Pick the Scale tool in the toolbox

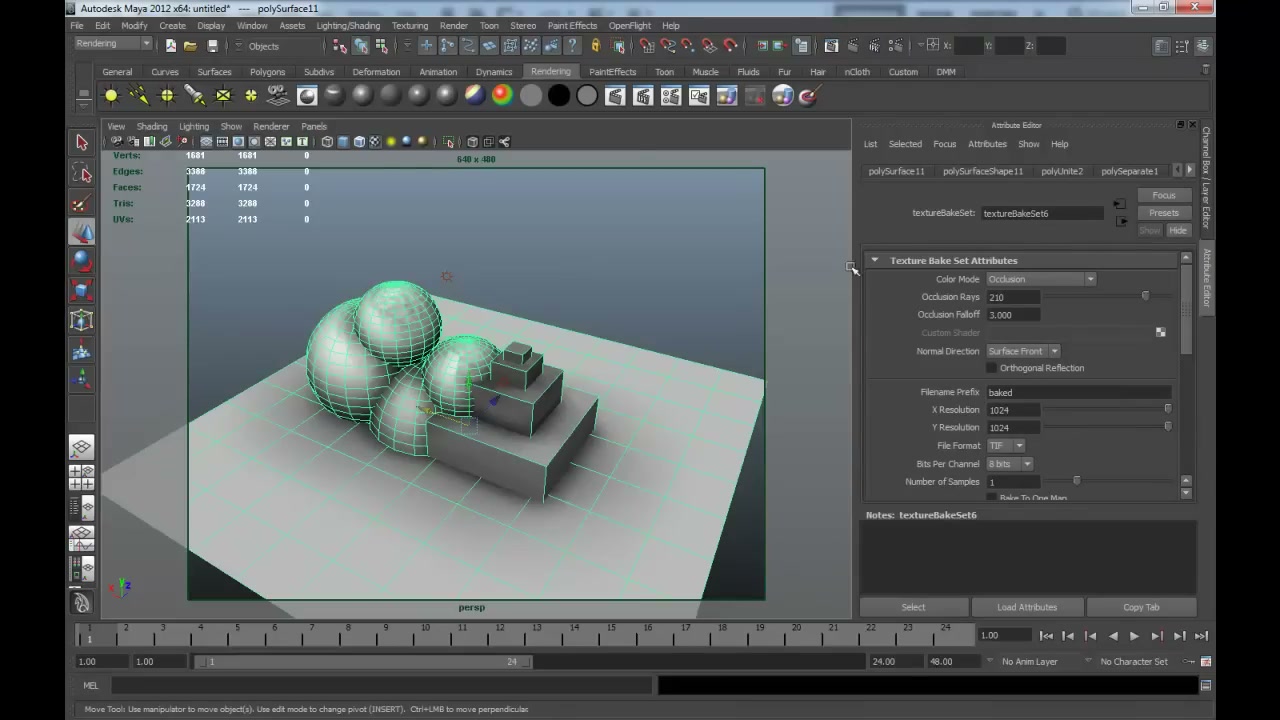[82, 291]
